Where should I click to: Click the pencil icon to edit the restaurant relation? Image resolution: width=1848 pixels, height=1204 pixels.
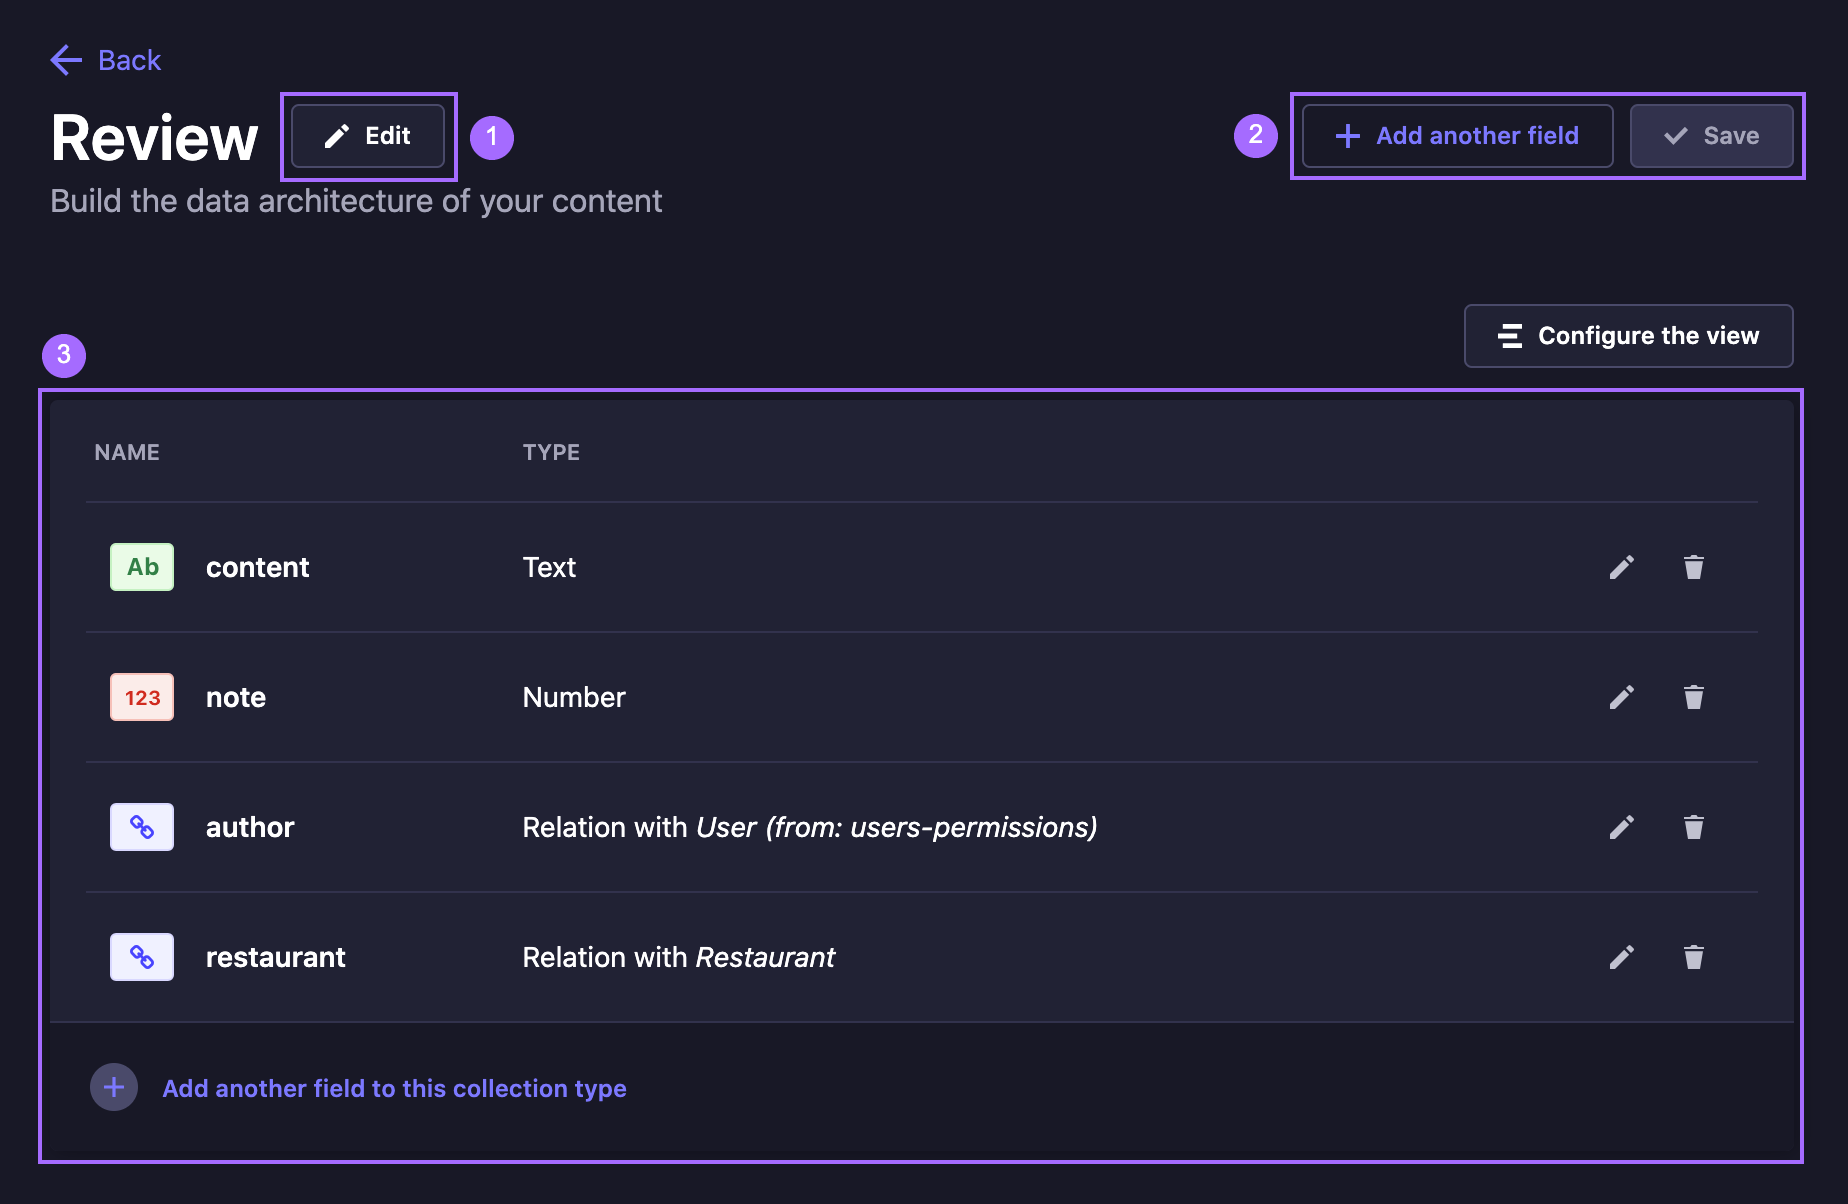[x=1622, y=956]
